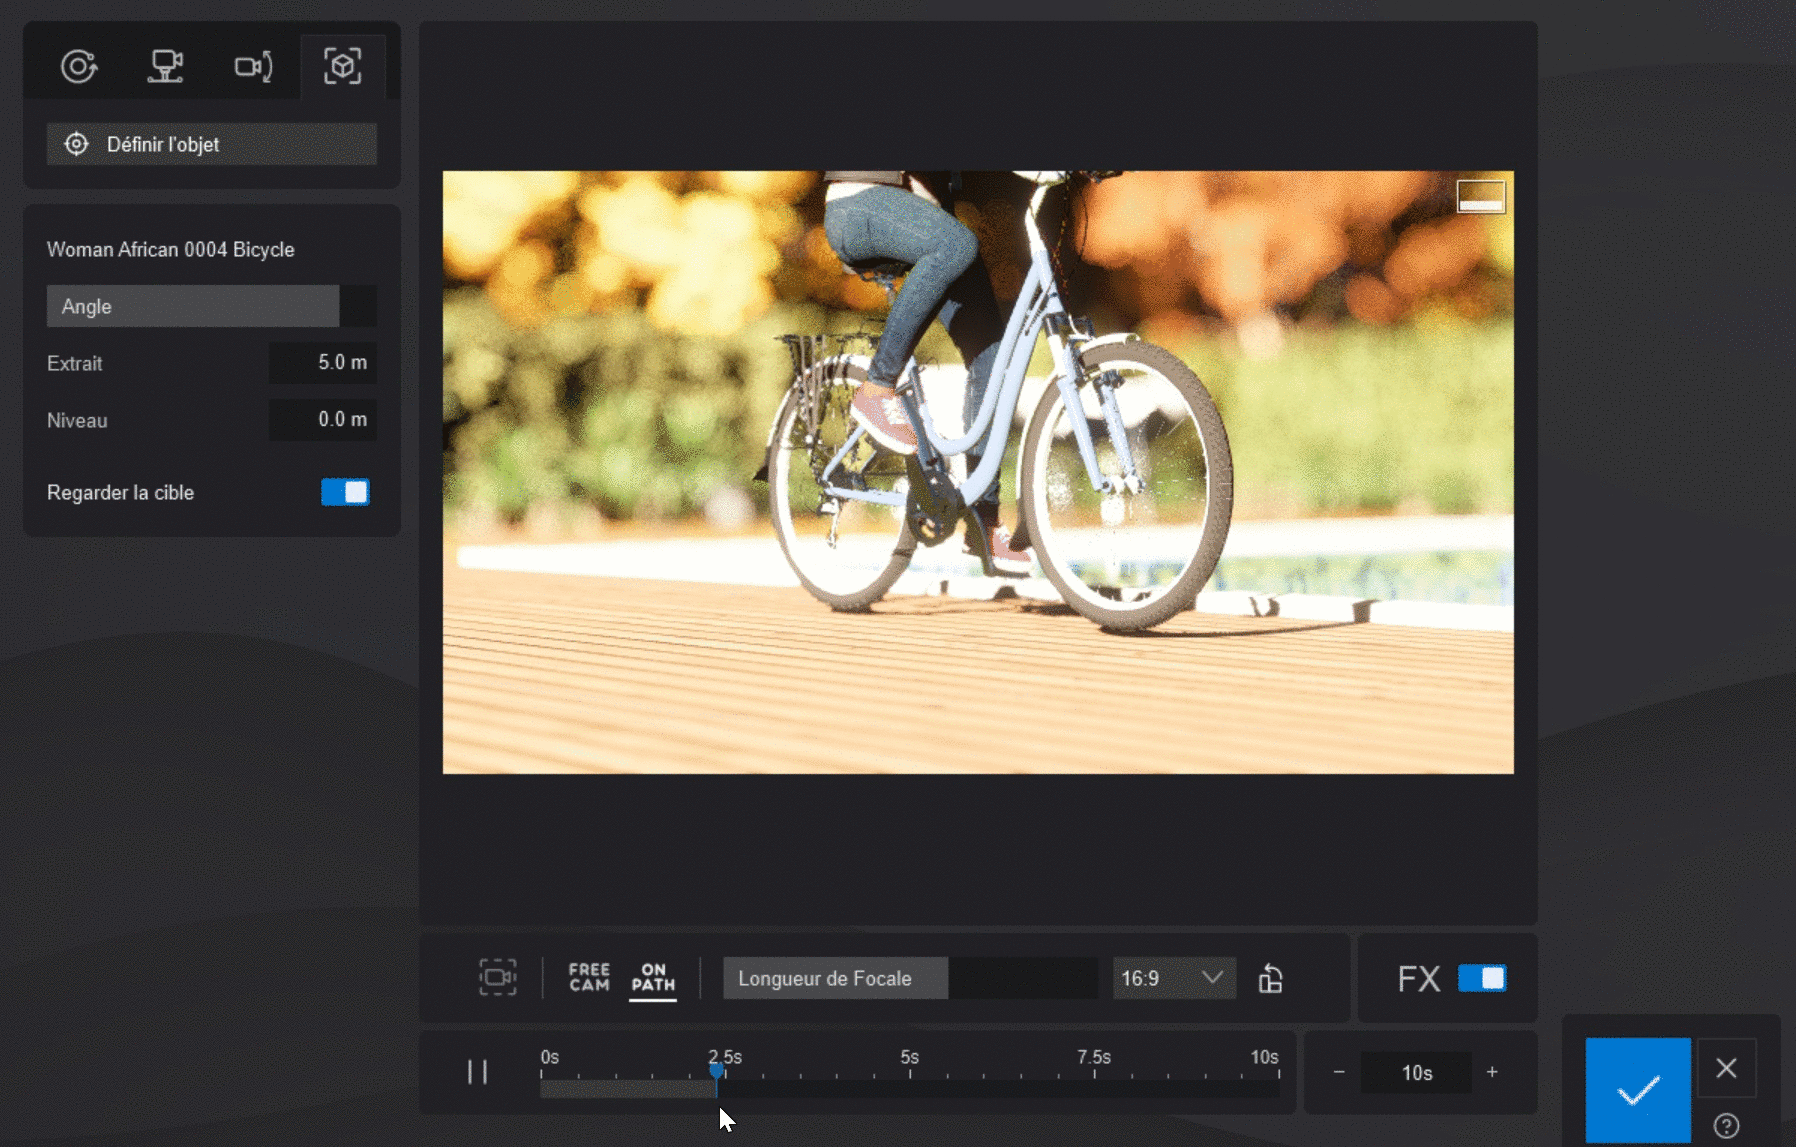The height and width of the screenshot is (1147, 1796).
Task: Decrease duration with minus button
Action: (x=1339, y=1072)
